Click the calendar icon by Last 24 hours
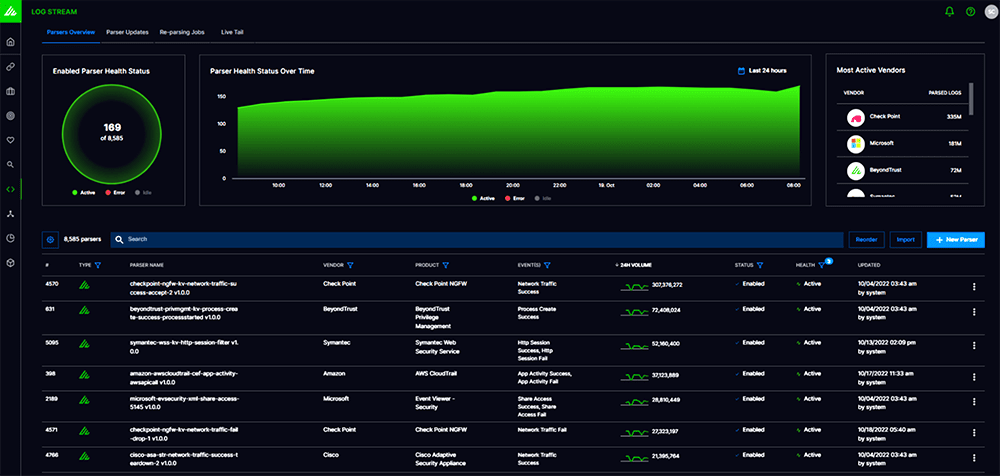The height and width of the screenshot is (476, 1000). tap(741, 71)
